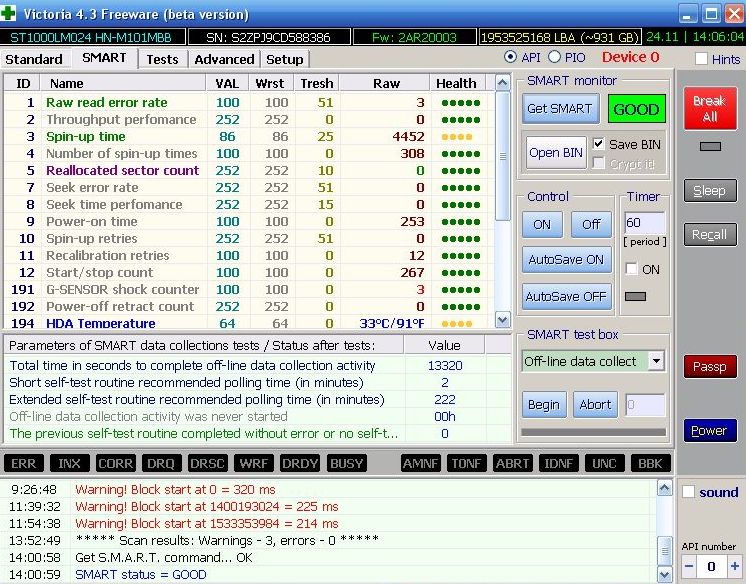Uncheck the Save BIN checkbox

(x=599, y=144)
